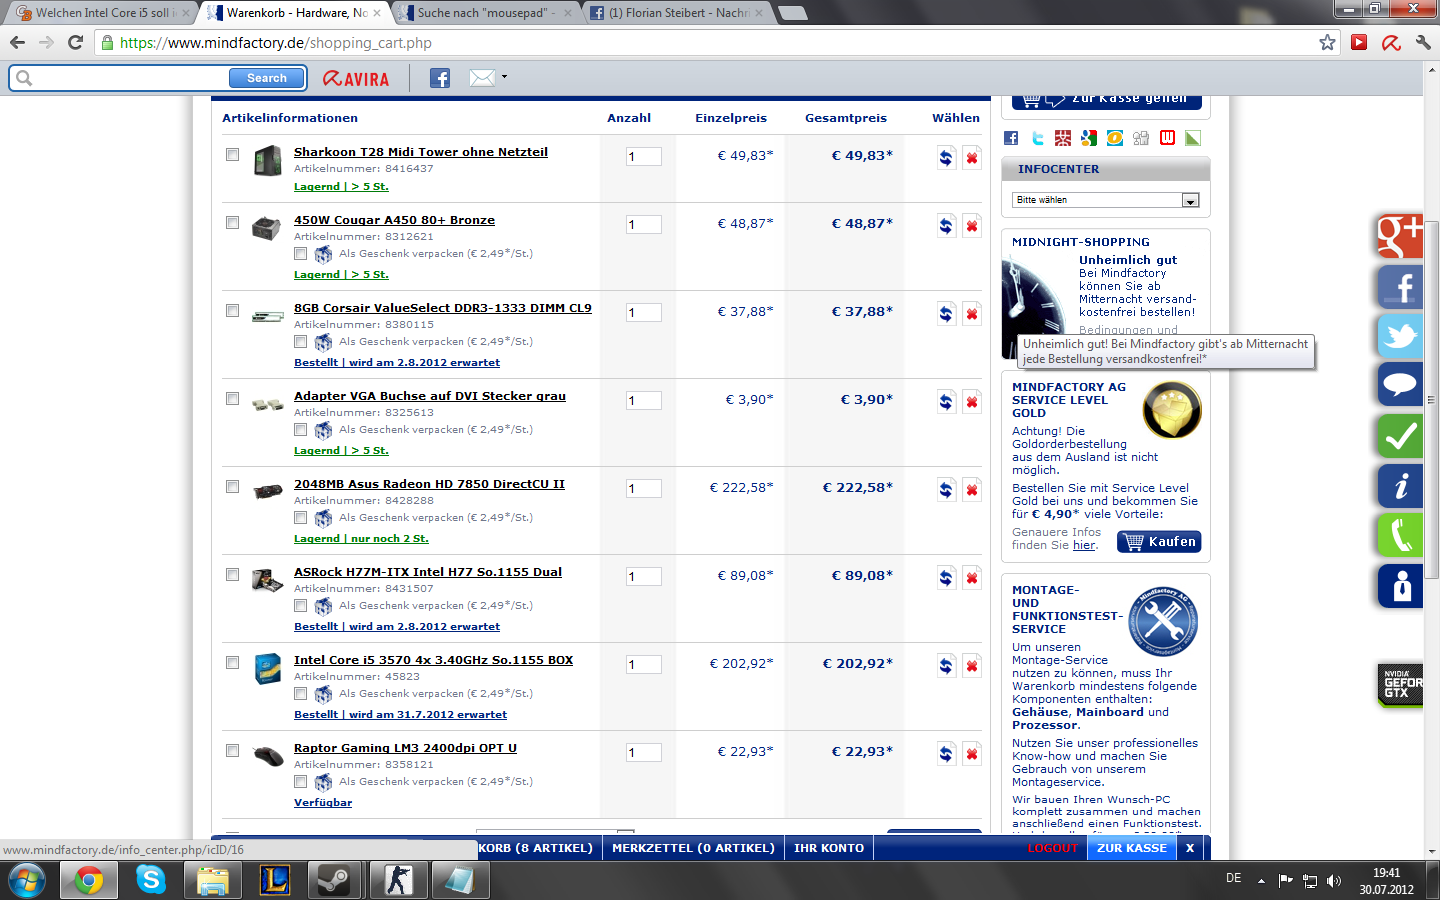Open 'Ihr Konto' in bottom bar

(x=829, y=848)
